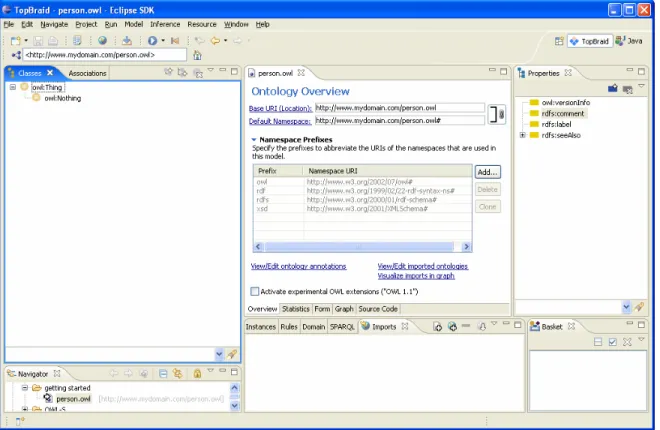Open the New wizard dropdown arrow
Viewport: 660px width, 430px height.
point(26,41)
